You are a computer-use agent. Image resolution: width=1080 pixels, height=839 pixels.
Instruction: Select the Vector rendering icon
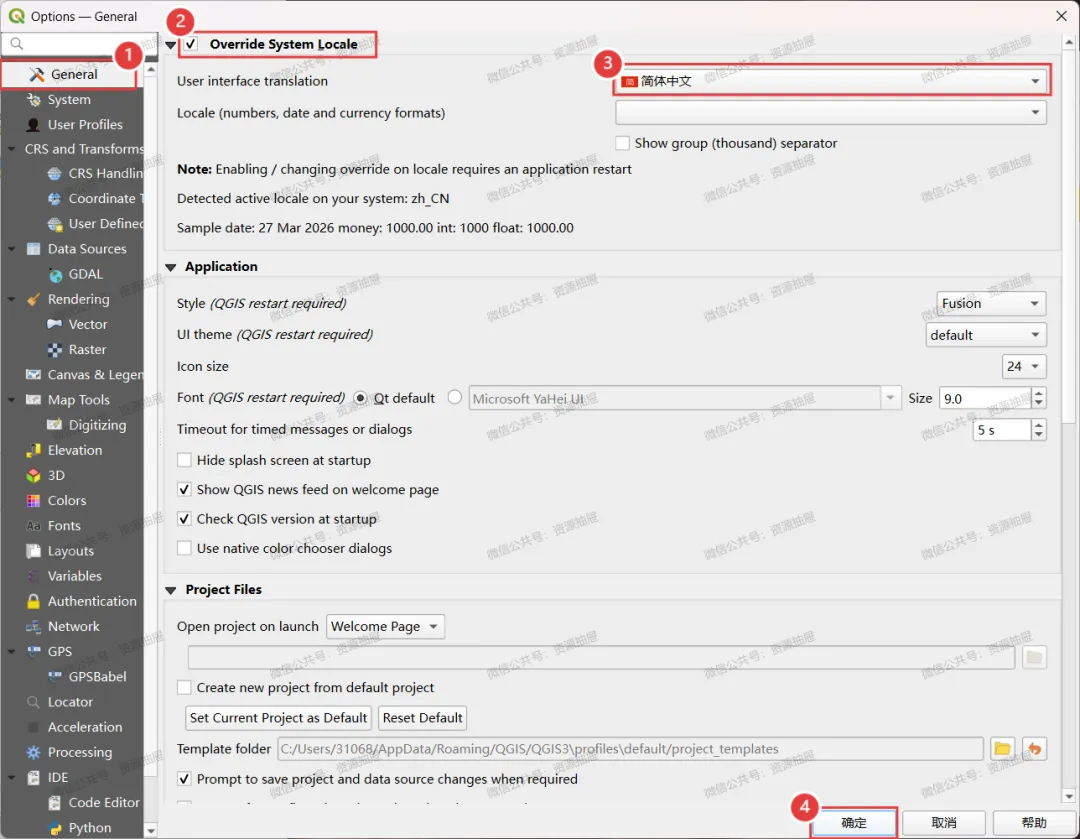tap(54, 324)
